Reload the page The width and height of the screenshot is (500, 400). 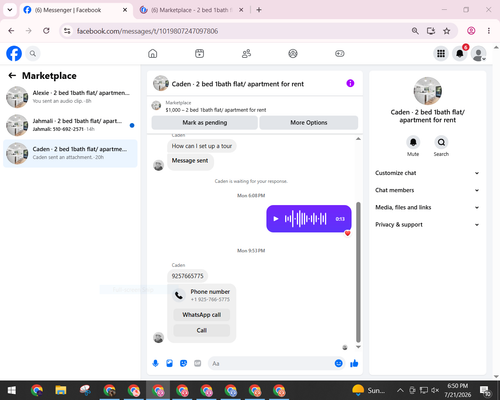pos(46,31)
